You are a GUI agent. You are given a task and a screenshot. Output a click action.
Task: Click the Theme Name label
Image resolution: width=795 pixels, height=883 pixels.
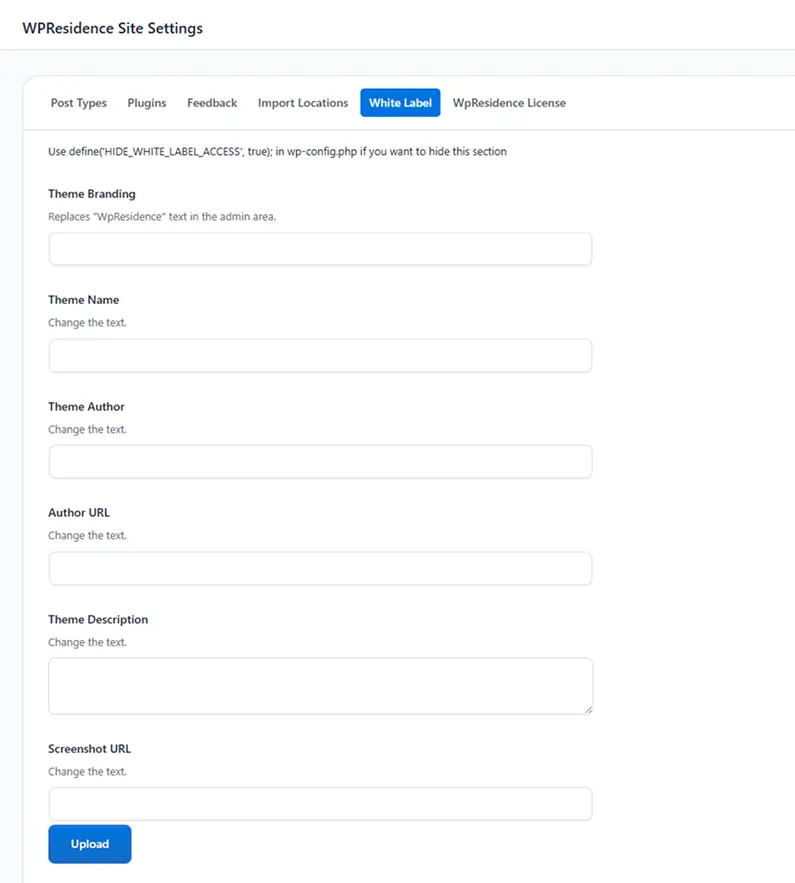pos(83,300)
